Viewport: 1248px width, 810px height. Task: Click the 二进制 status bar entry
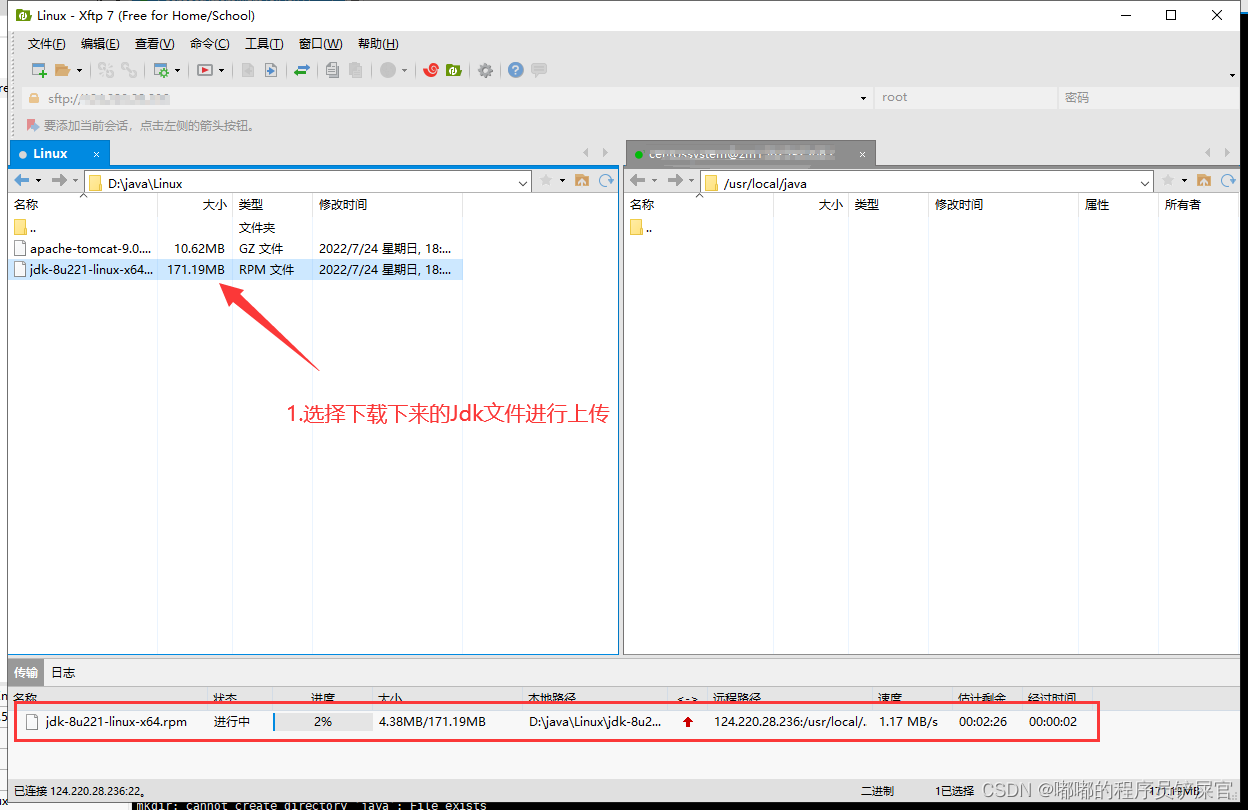point(877,790)
